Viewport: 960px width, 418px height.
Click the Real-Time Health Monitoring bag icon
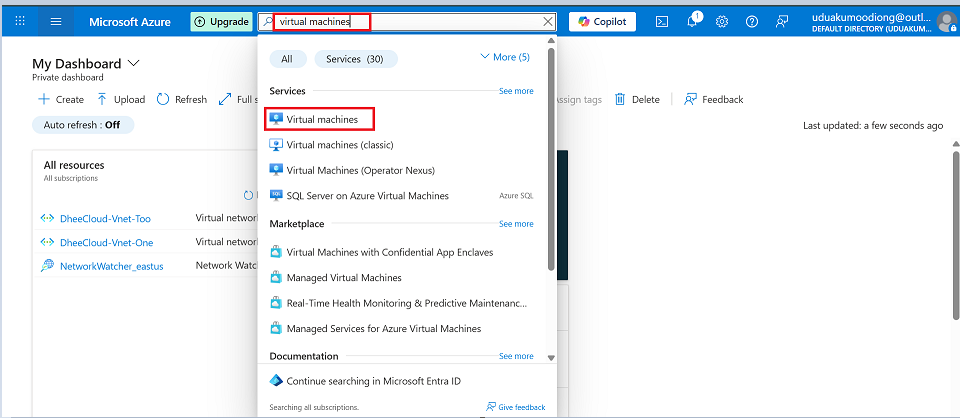276,303
